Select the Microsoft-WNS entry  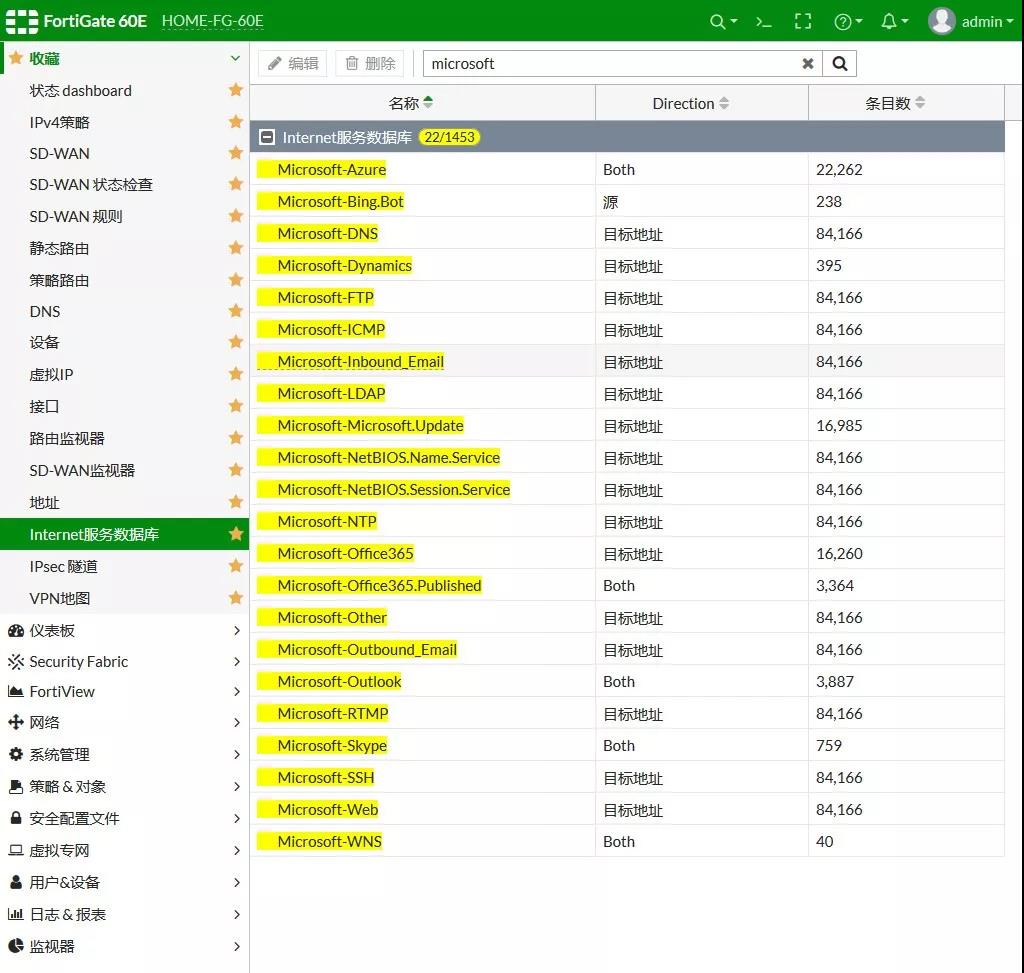[627, 841]
